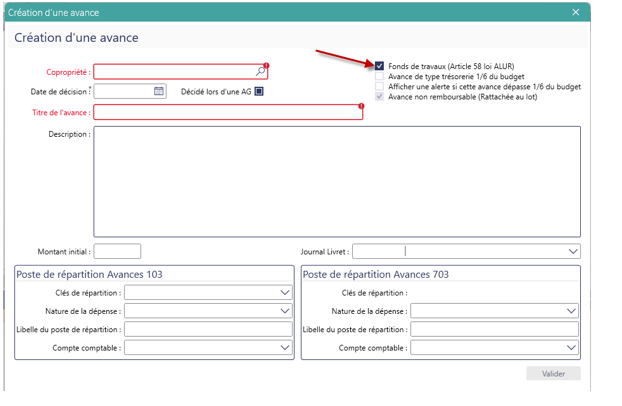The width and height of the screenshot is (622, 406).
Task: Open the calendar picker for Date de décision
Action: [158, 91]
